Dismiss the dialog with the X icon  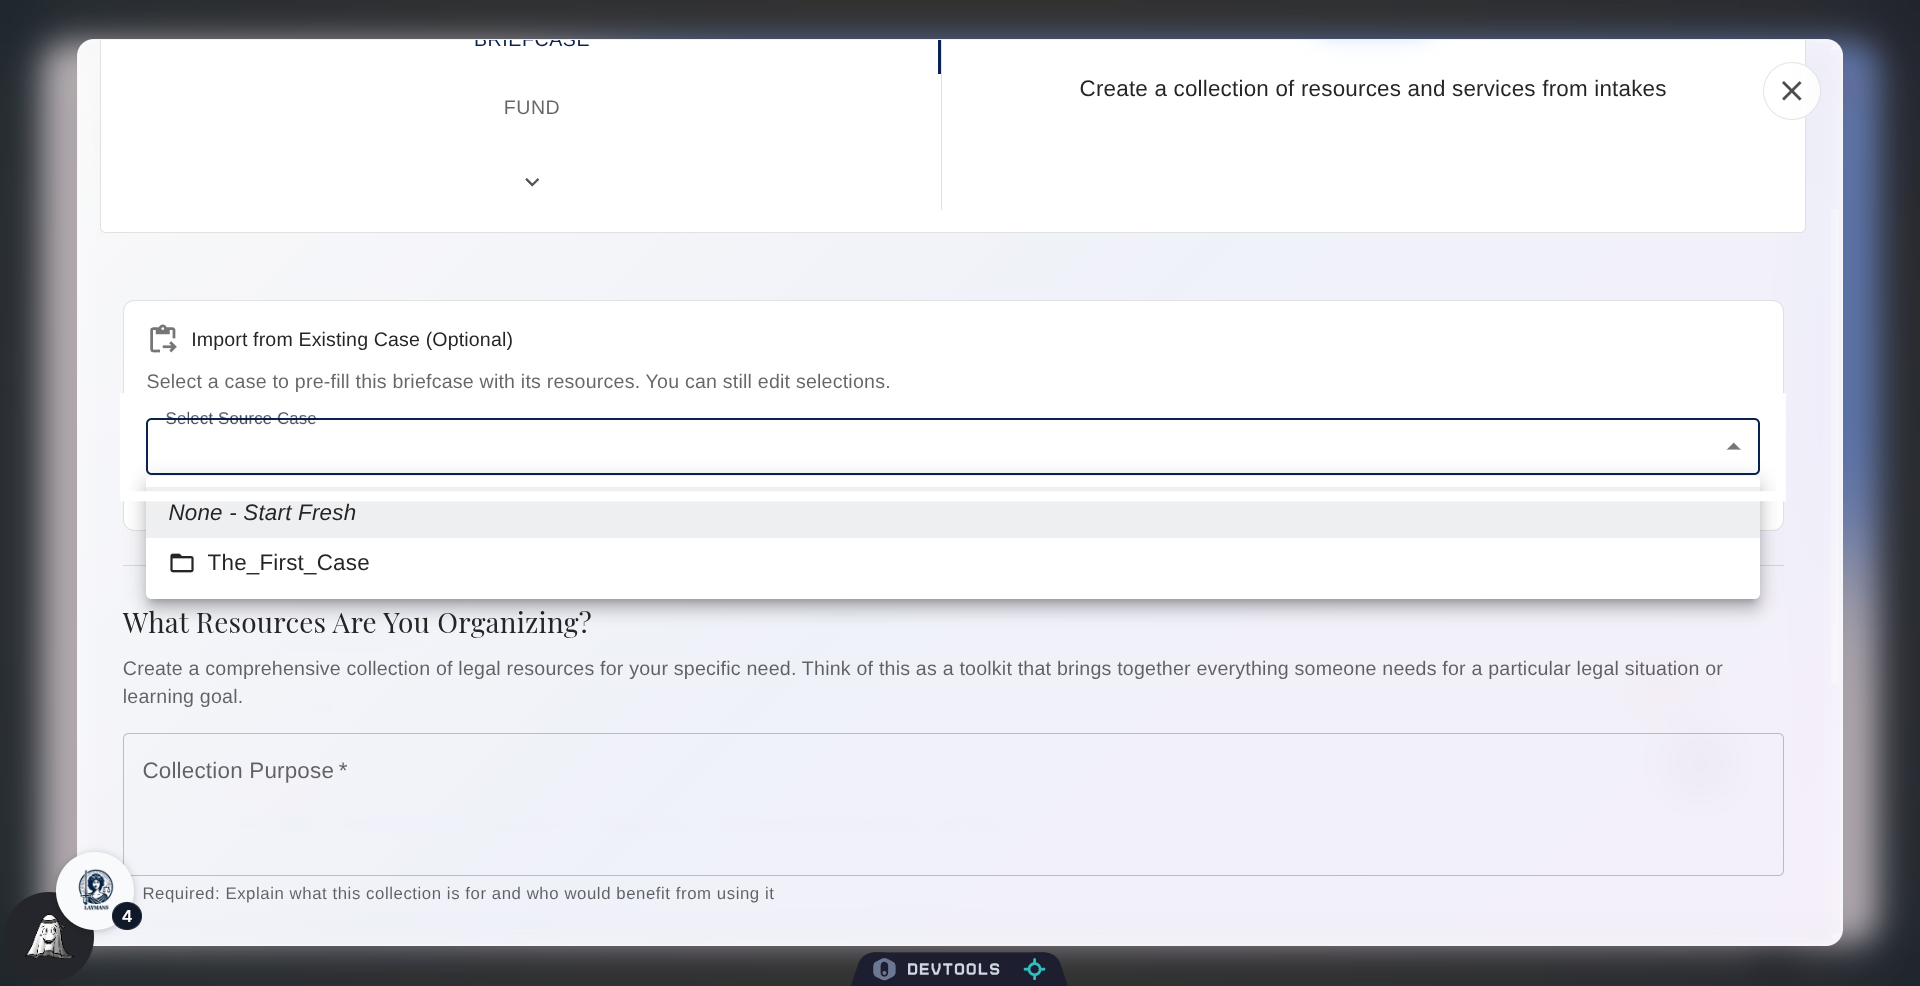[1792, 90]
